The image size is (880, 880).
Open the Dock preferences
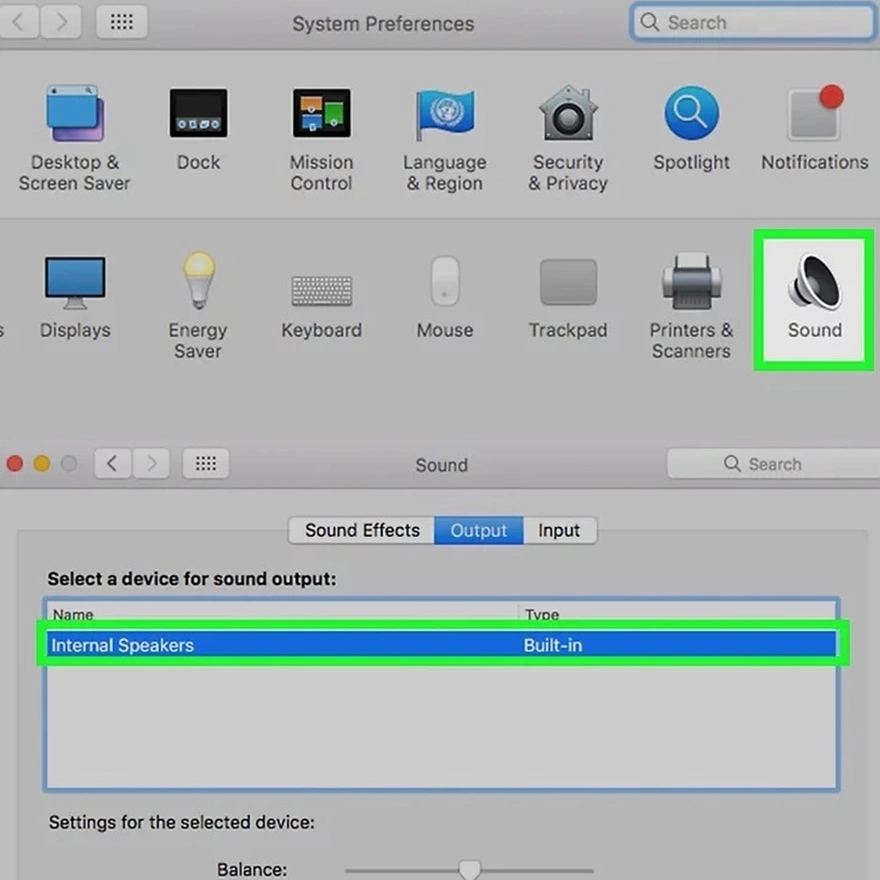[x=198, y=112]
